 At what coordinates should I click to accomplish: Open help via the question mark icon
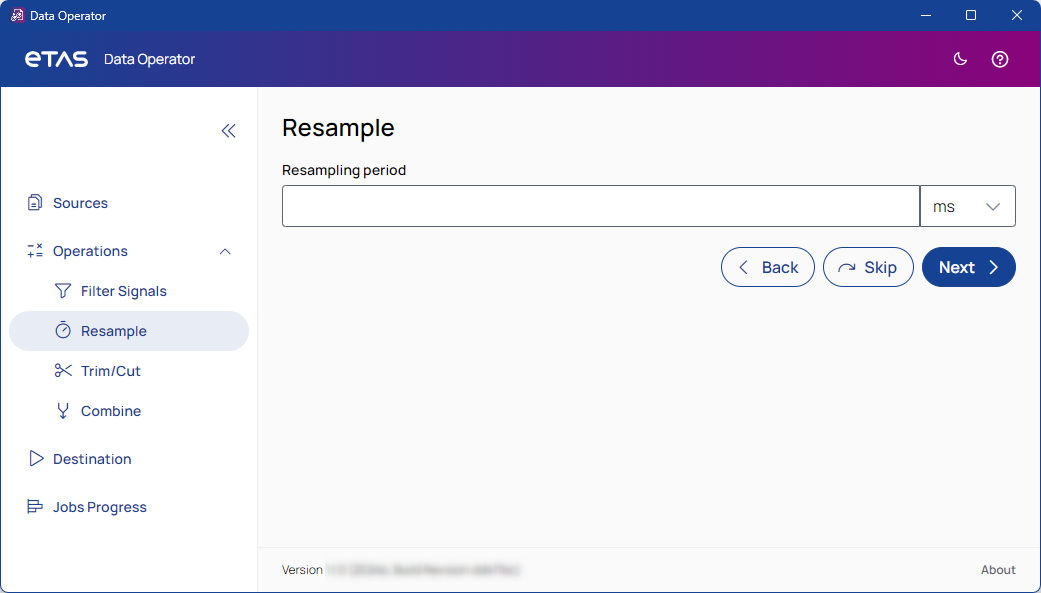(999, 59)
